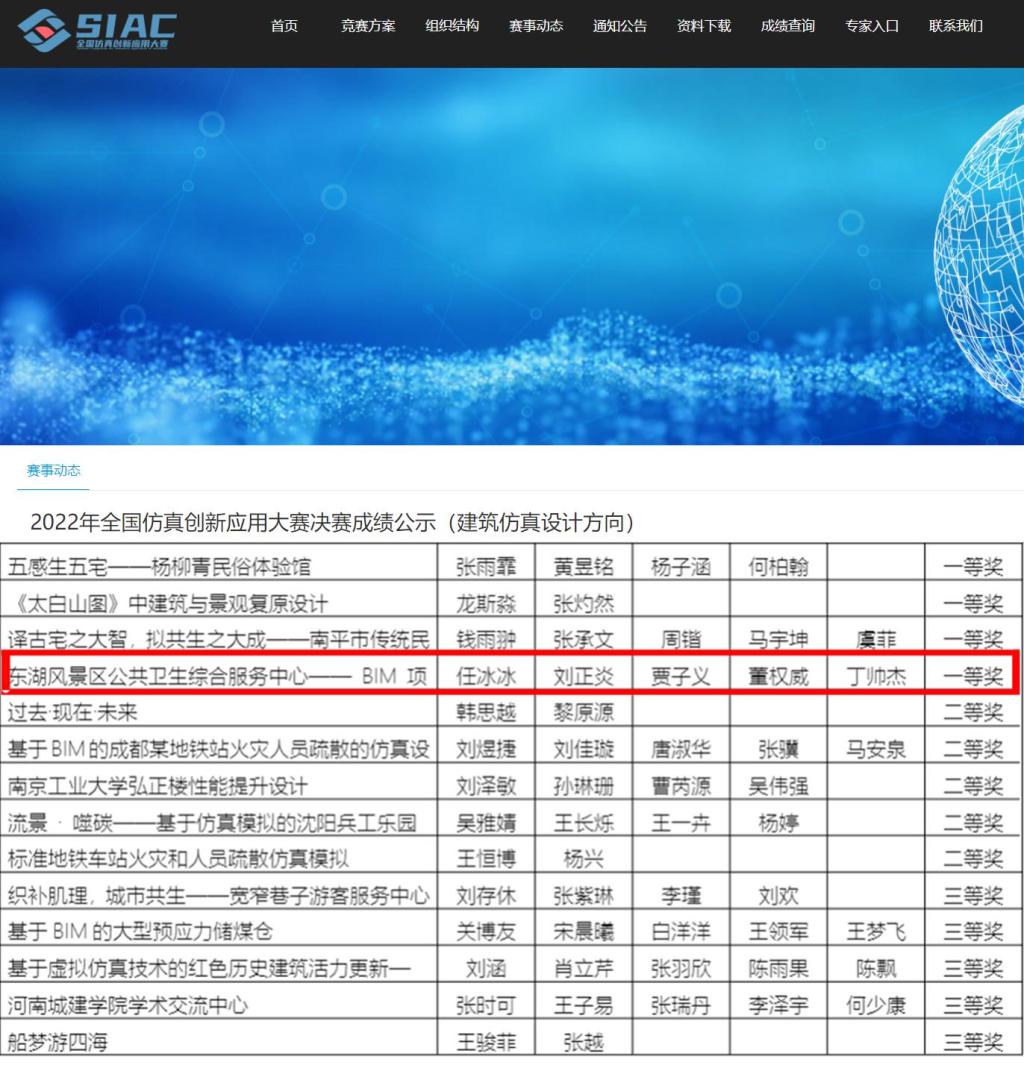The width and height of the screenshot is (1024, 1074).
Task: Select the highlighted 东湖风景区 project cell
Action: coord(218,676)
